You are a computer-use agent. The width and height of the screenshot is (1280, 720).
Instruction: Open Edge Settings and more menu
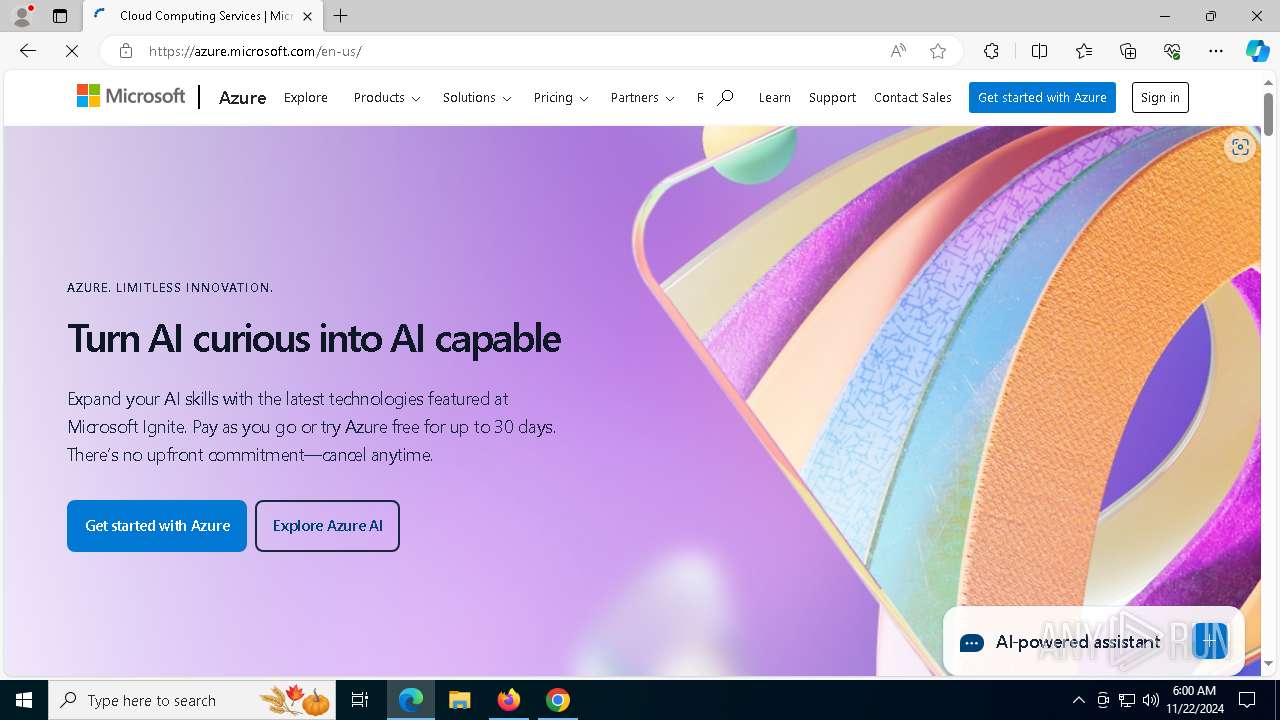1216,51
